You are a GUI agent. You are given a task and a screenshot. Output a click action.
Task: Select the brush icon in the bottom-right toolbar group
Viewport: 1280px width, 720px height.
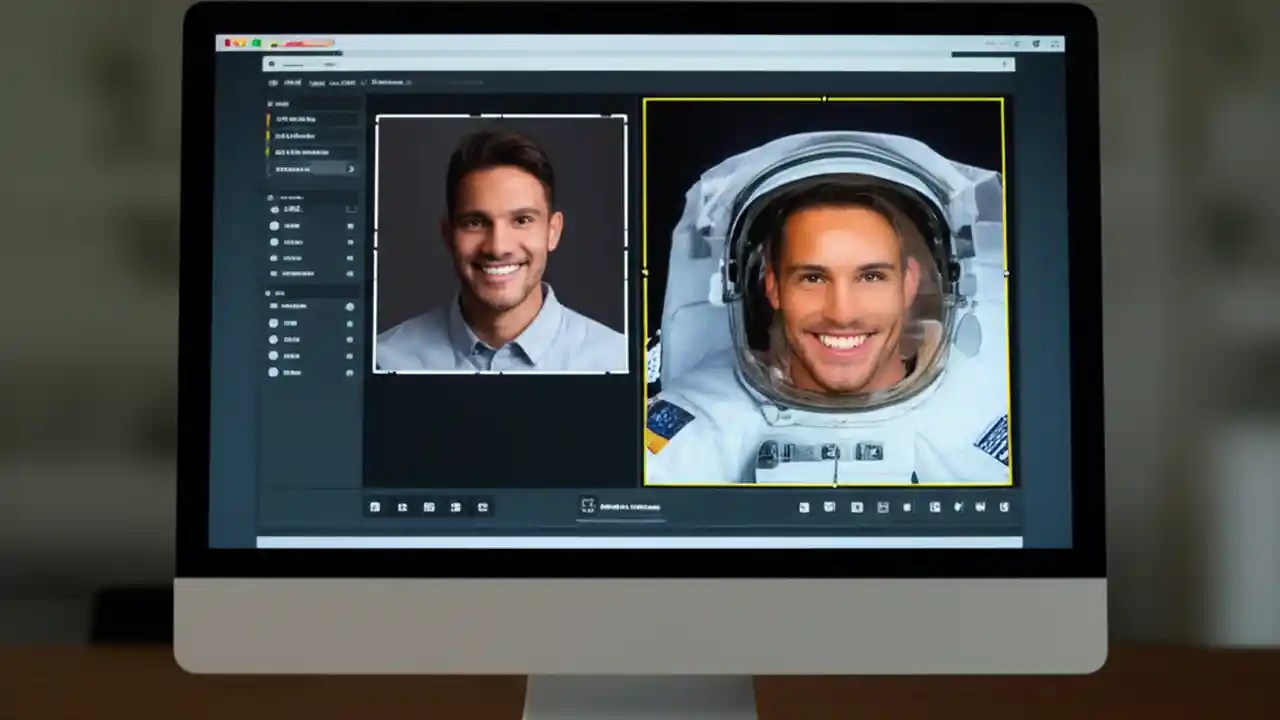(x=957, y=507)
